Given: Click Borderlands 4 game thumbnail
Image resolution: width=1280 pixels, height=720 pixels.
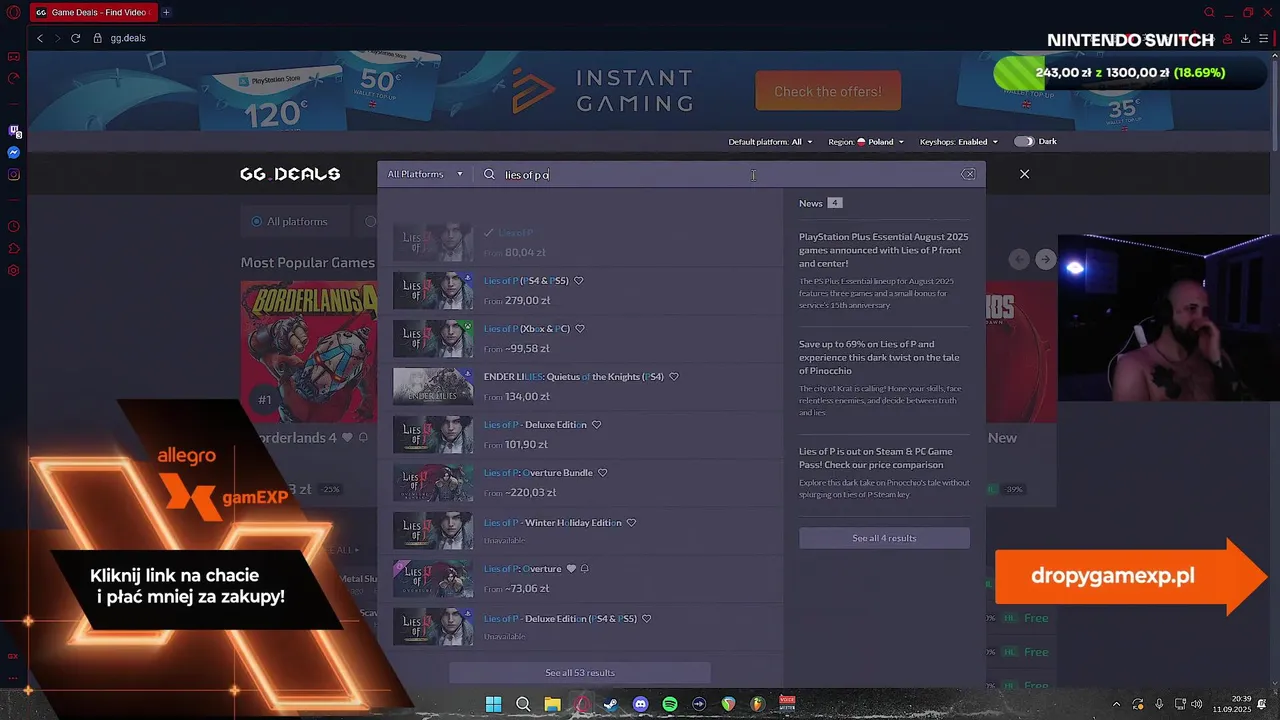Looking at the screenshot, I should [x=308, y=350].
